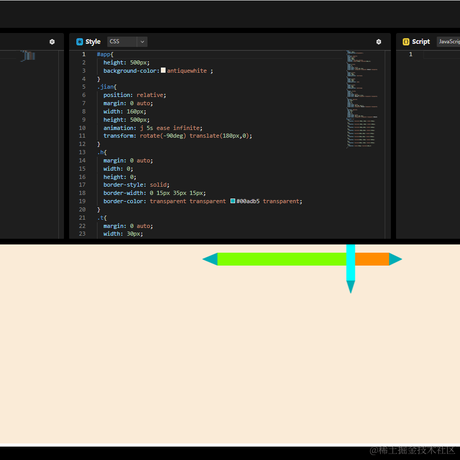Screen dimensions: 460x460
Task: Click the yellow Script panel icon
Action: (x=406, y=42)
